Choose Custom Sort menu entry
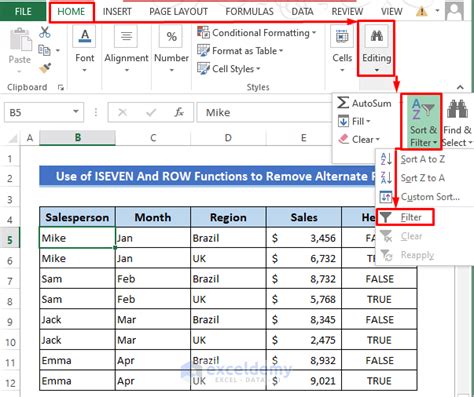 (423, 197)
